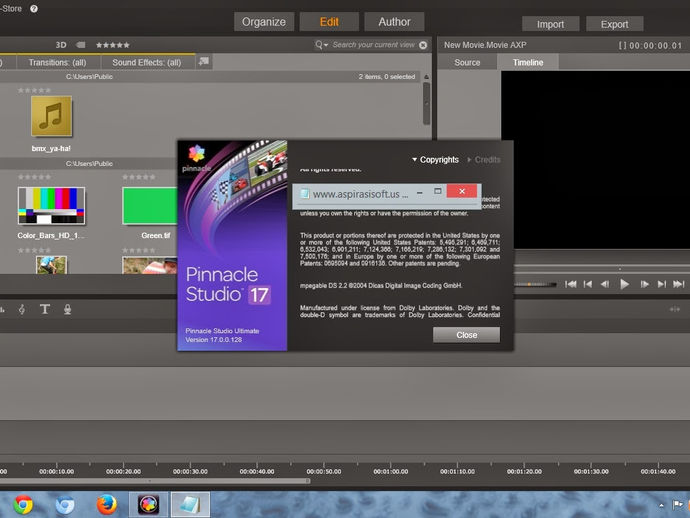Go to previous clip marker in player
This screenshot has height=518, width=690.
click(588, 284)
